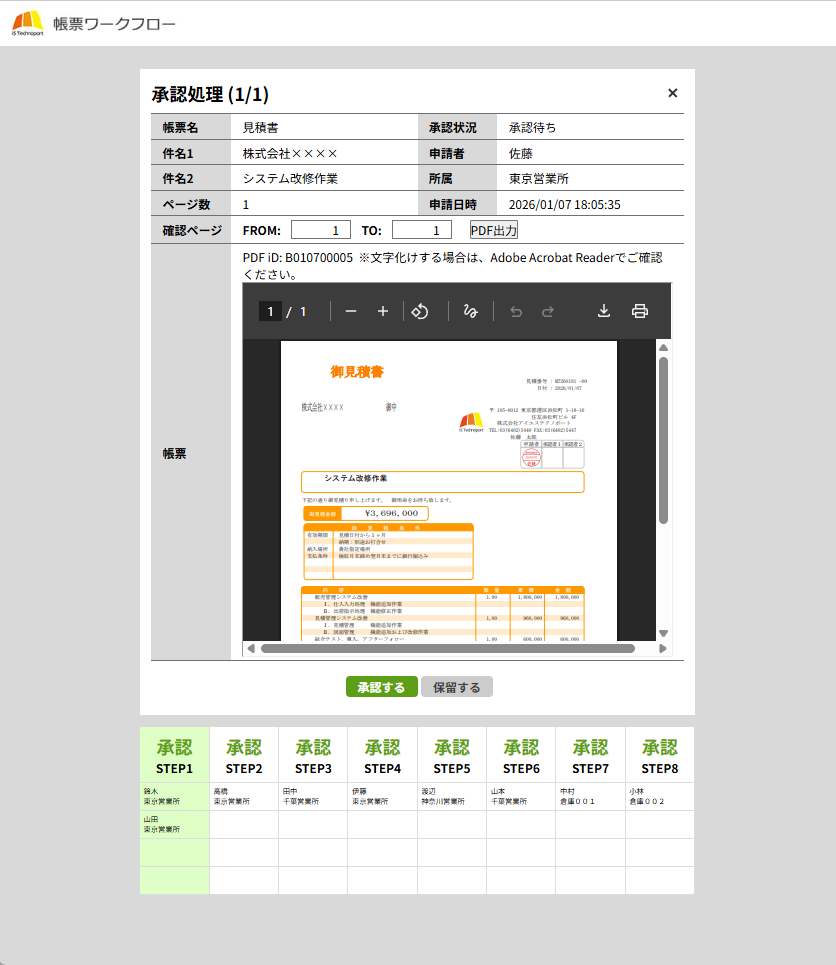Viewport: 836px width, 965px height.
Task: Click the TO page input field
Action: pos(422,230)
